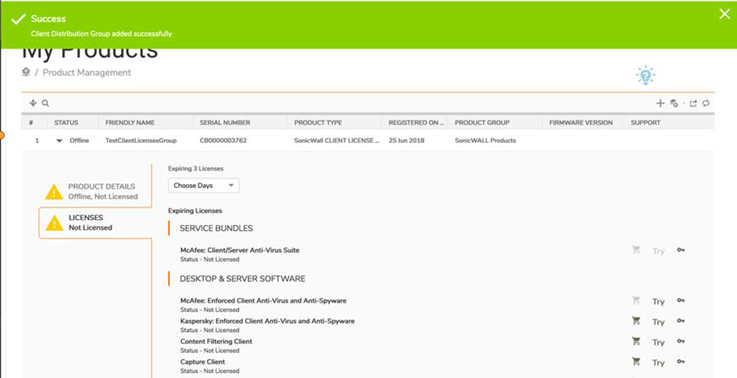The width and height of the screenshot is (737, 378).
Task: Click cart icon for McAfee Client/Server Anti-Virus Suite
Action: [x=636, y=250]
